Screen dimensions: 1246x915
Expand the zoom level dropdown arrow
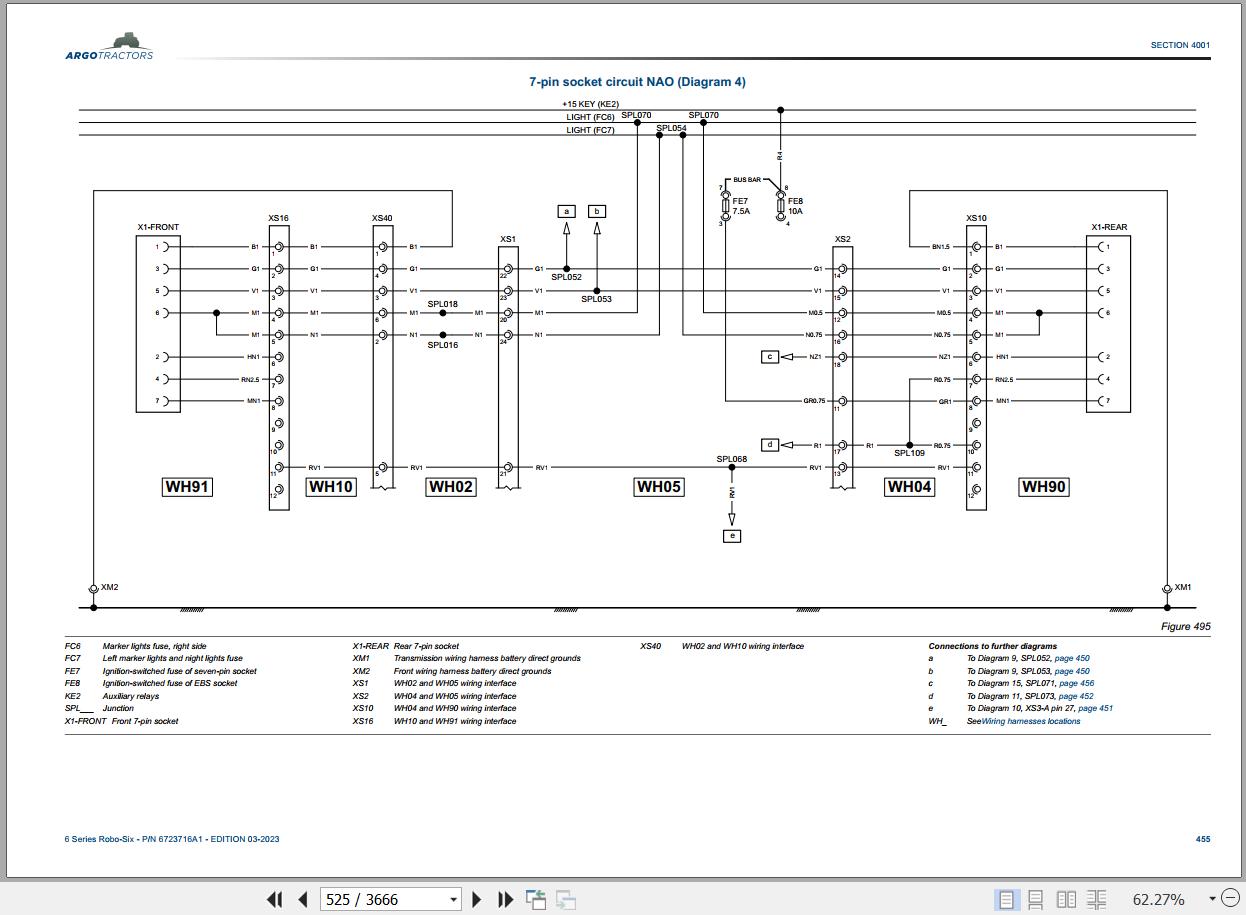click(1212, 899)
